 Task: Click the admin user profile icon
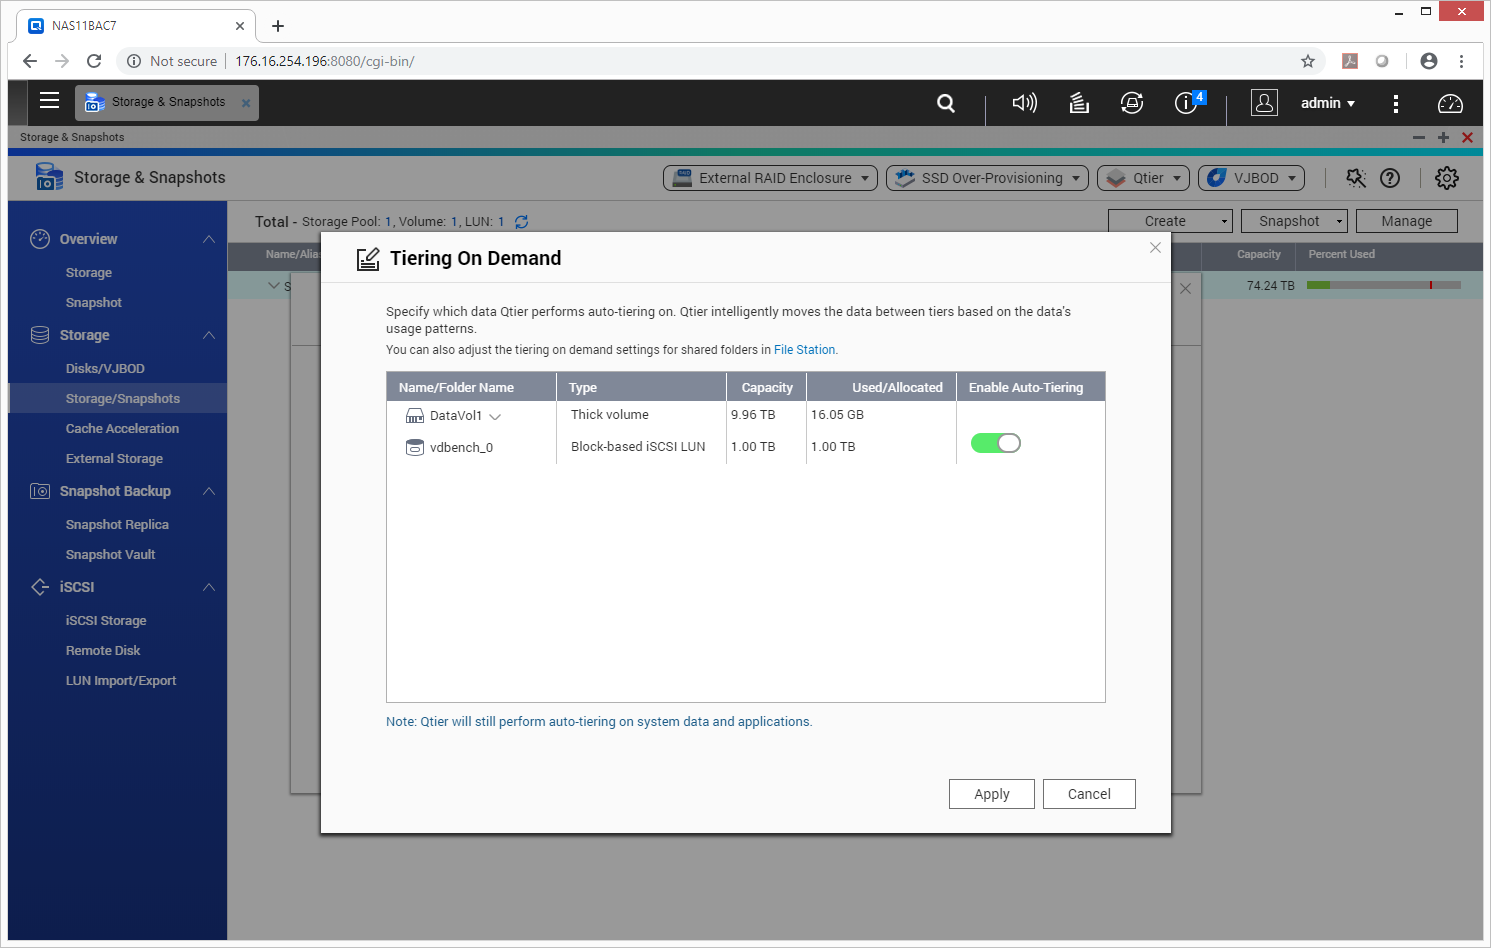(x=1265, y=103)
